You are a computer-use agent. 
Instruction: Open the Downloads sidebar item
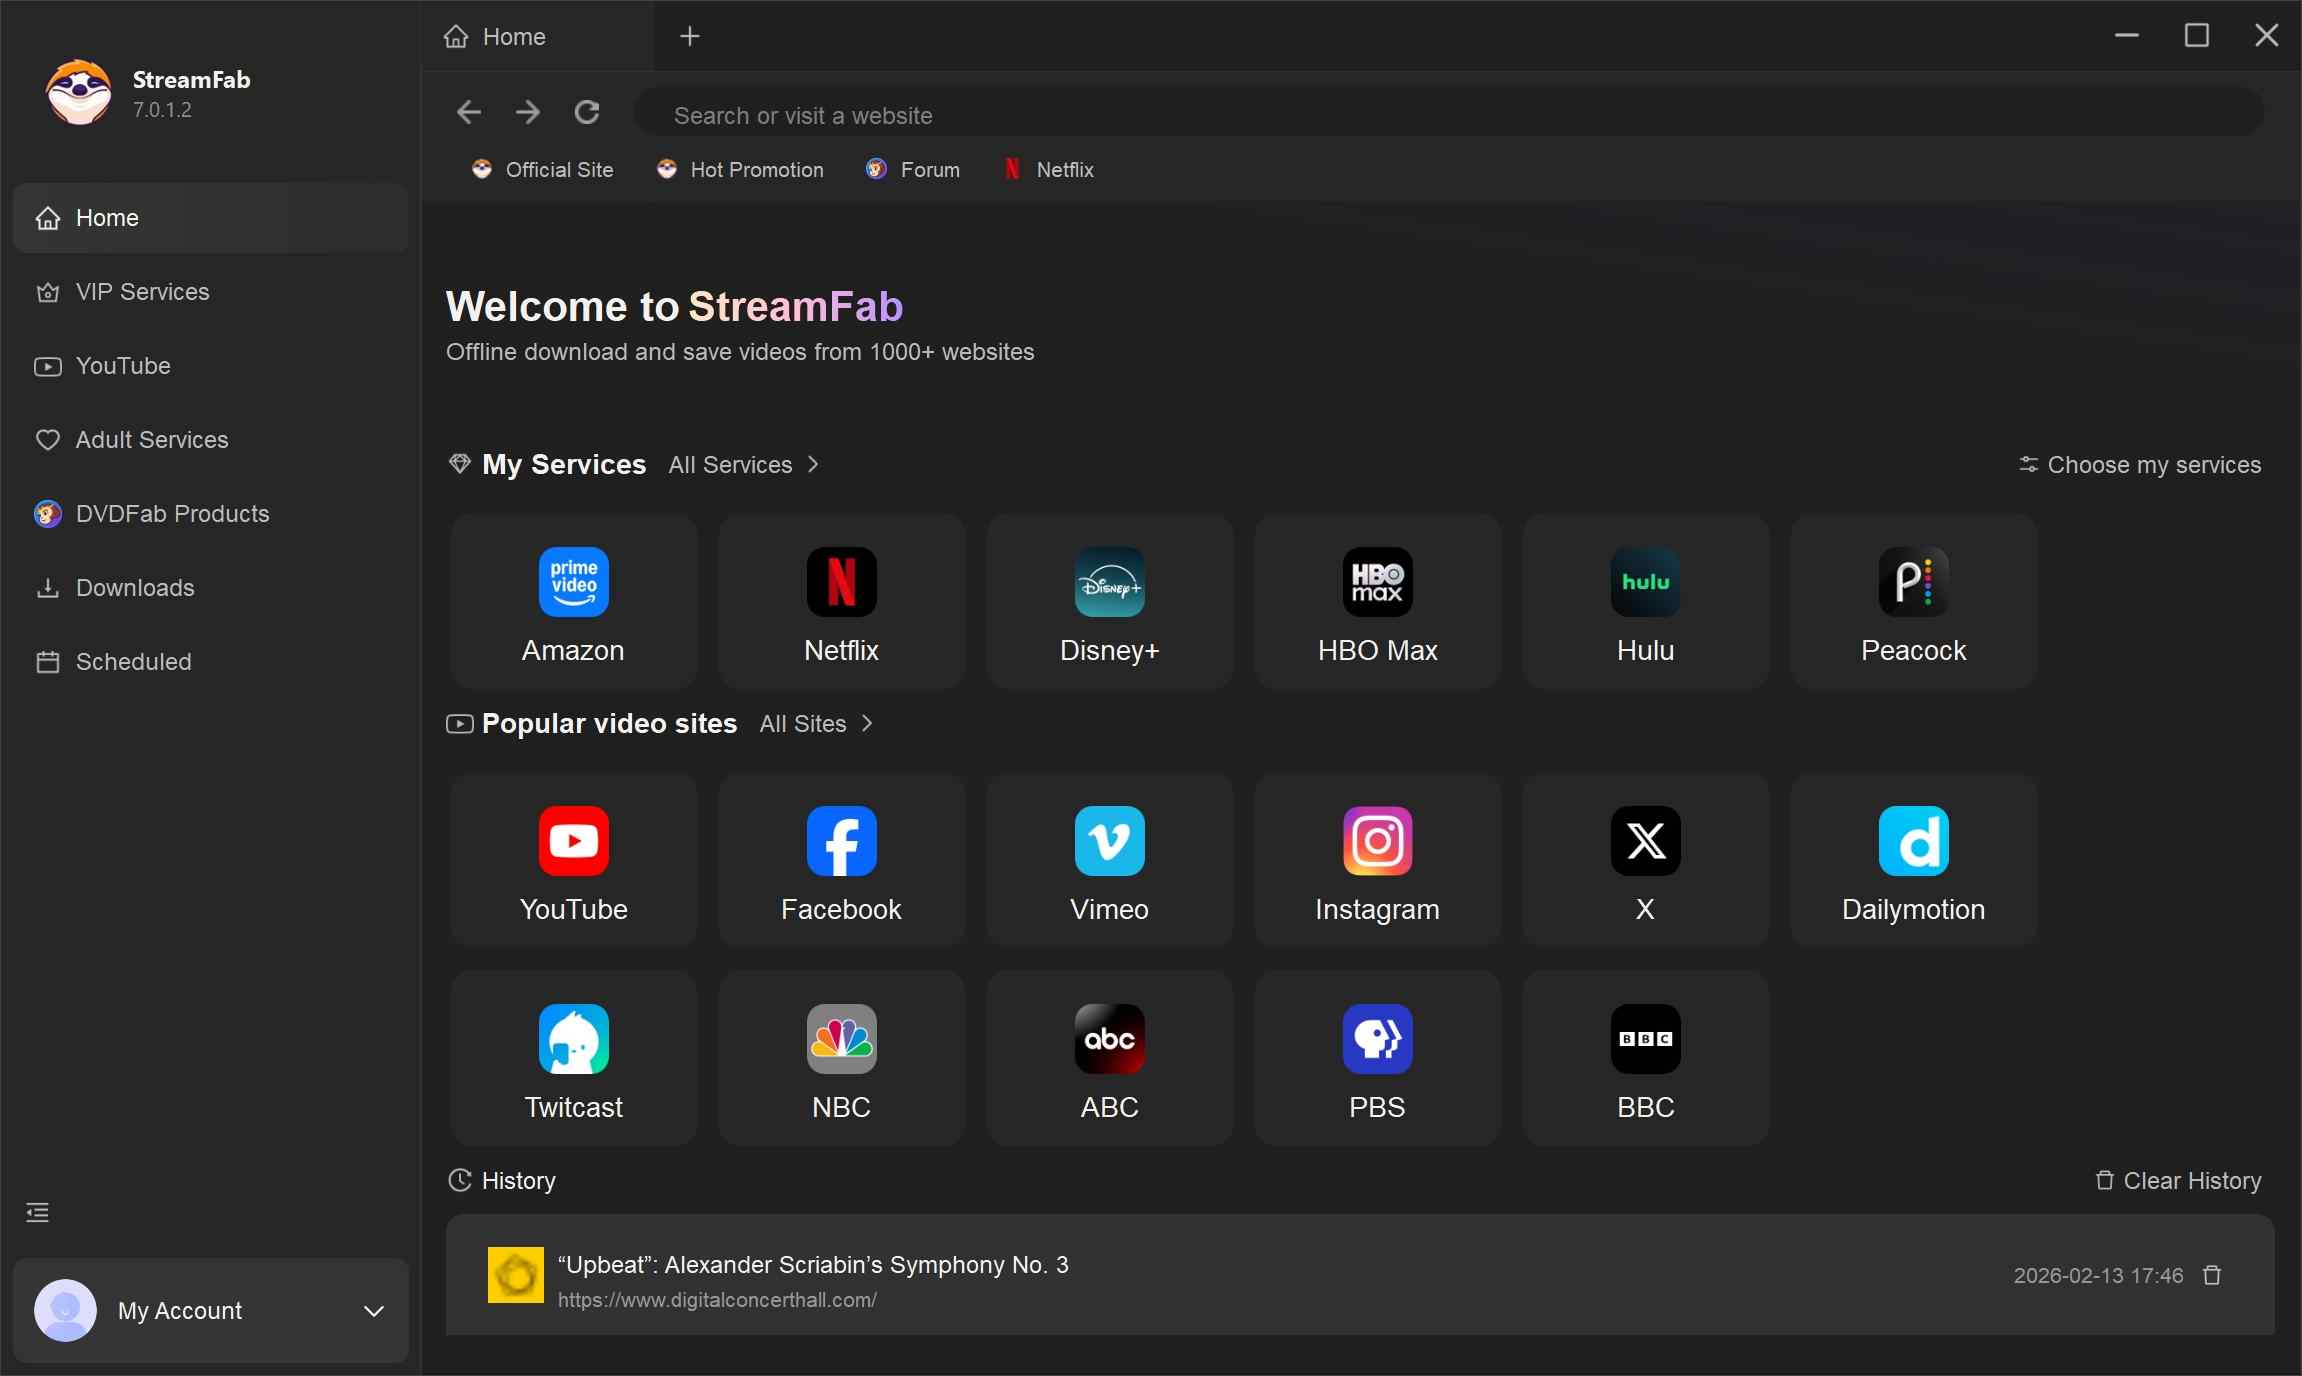(134, 588)
